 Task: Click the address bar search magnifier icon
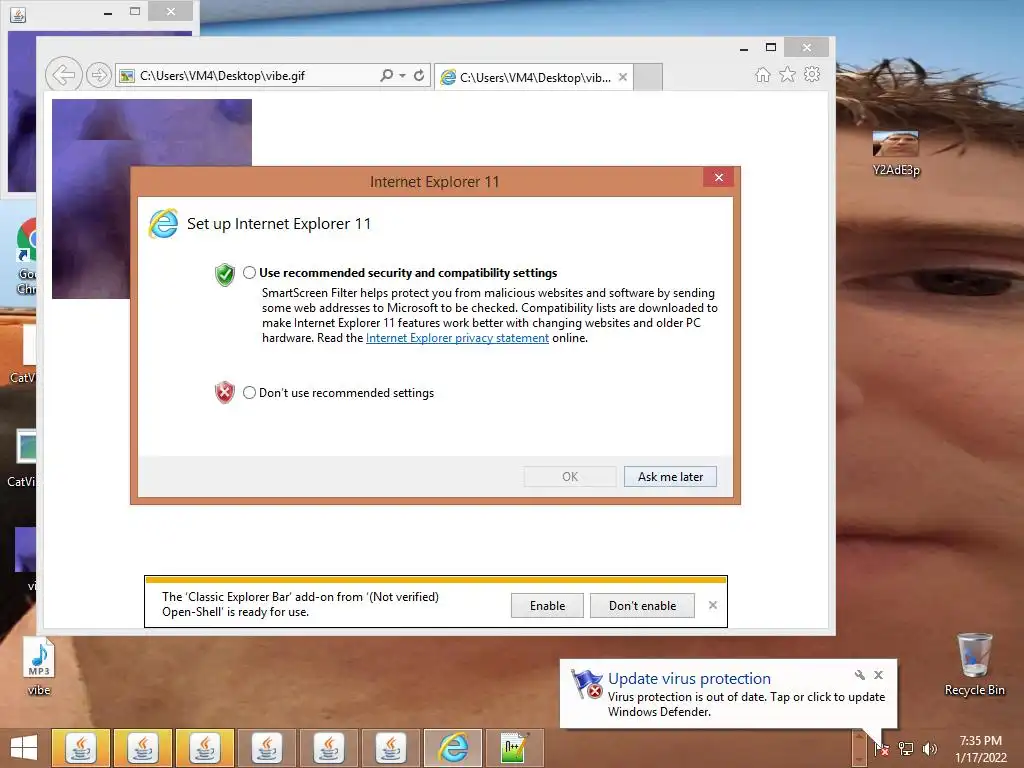point(387,75)
